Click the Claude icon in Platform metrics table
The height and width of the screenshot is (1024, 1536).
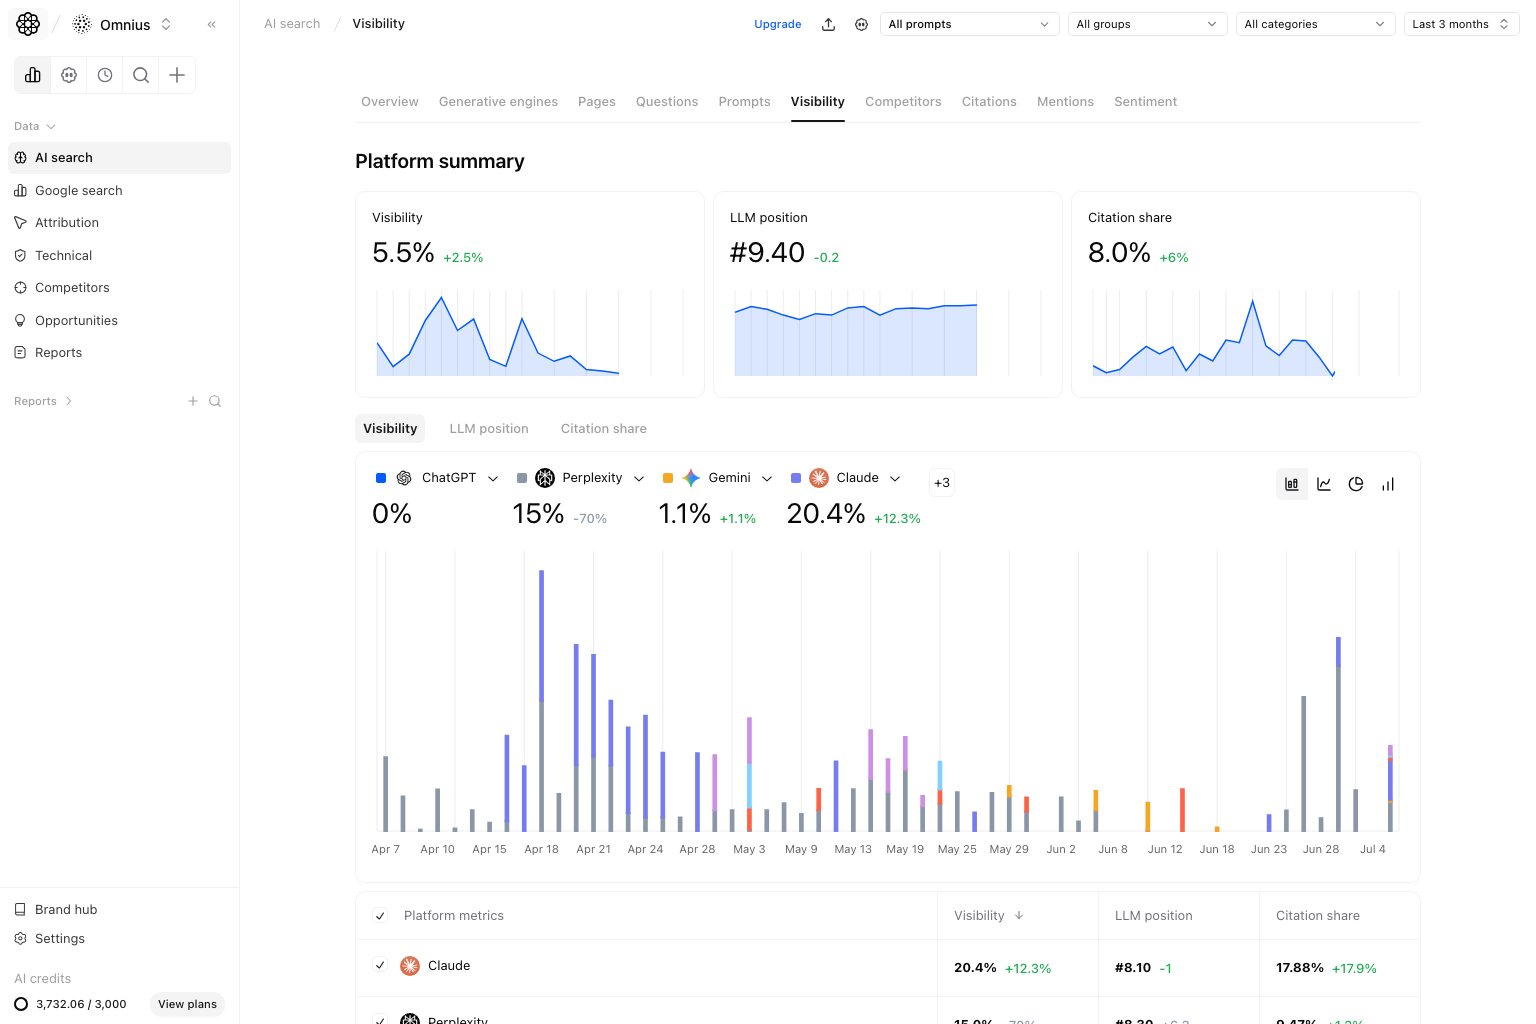(410, 966)
